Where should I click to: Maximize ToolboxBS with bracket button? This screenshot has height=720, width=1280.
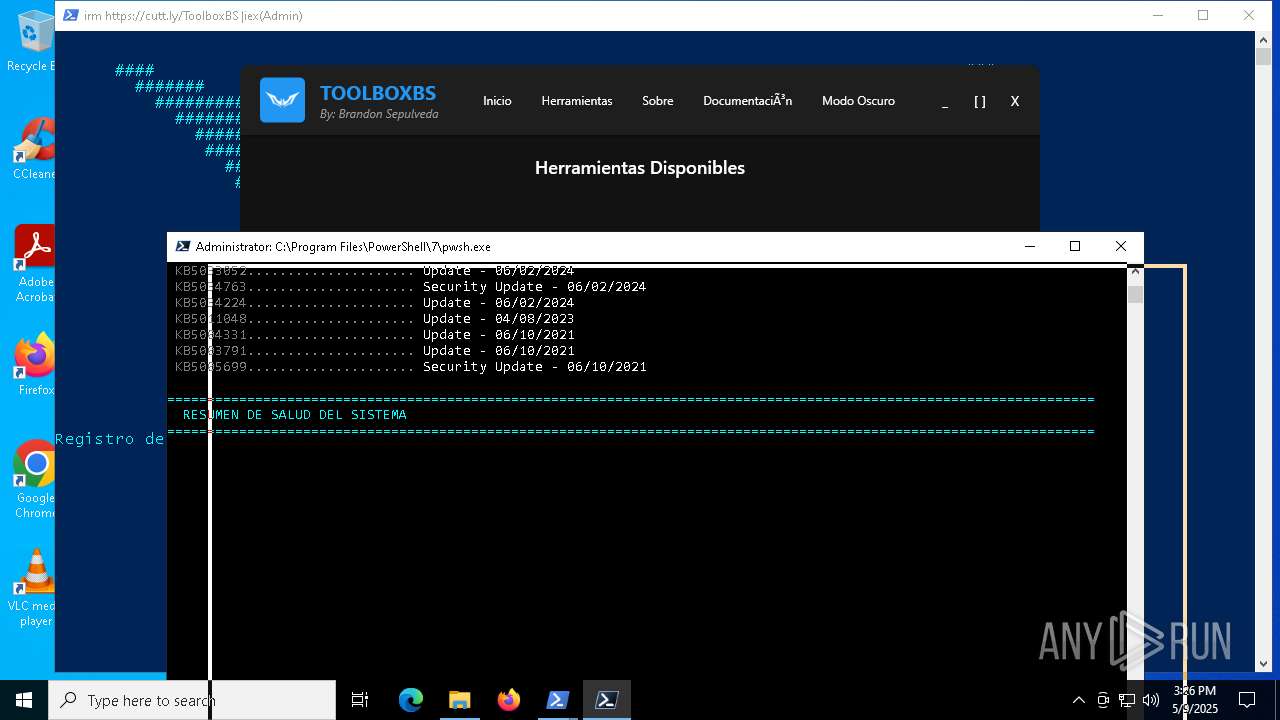point(980,101)
